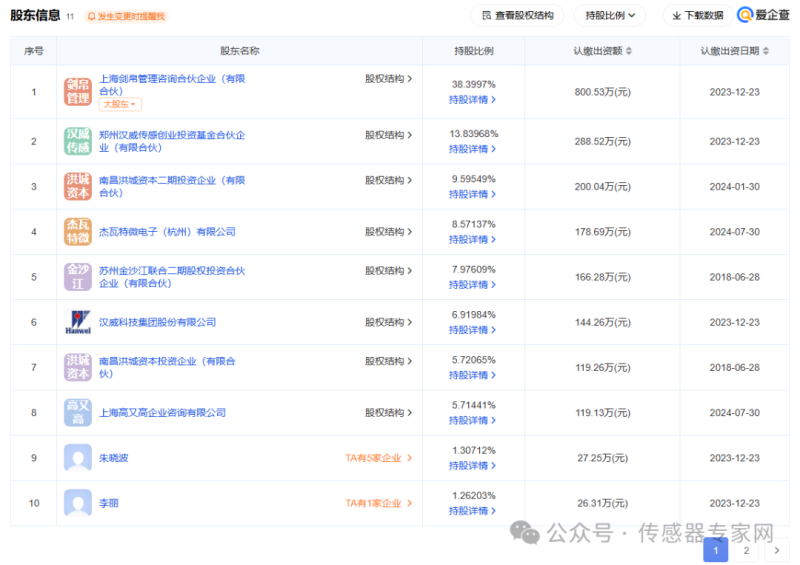The width and height of the screenshot is (800, 565).
Task: Click 800.53万(元) amount cell
Action: tap(603, 92)
